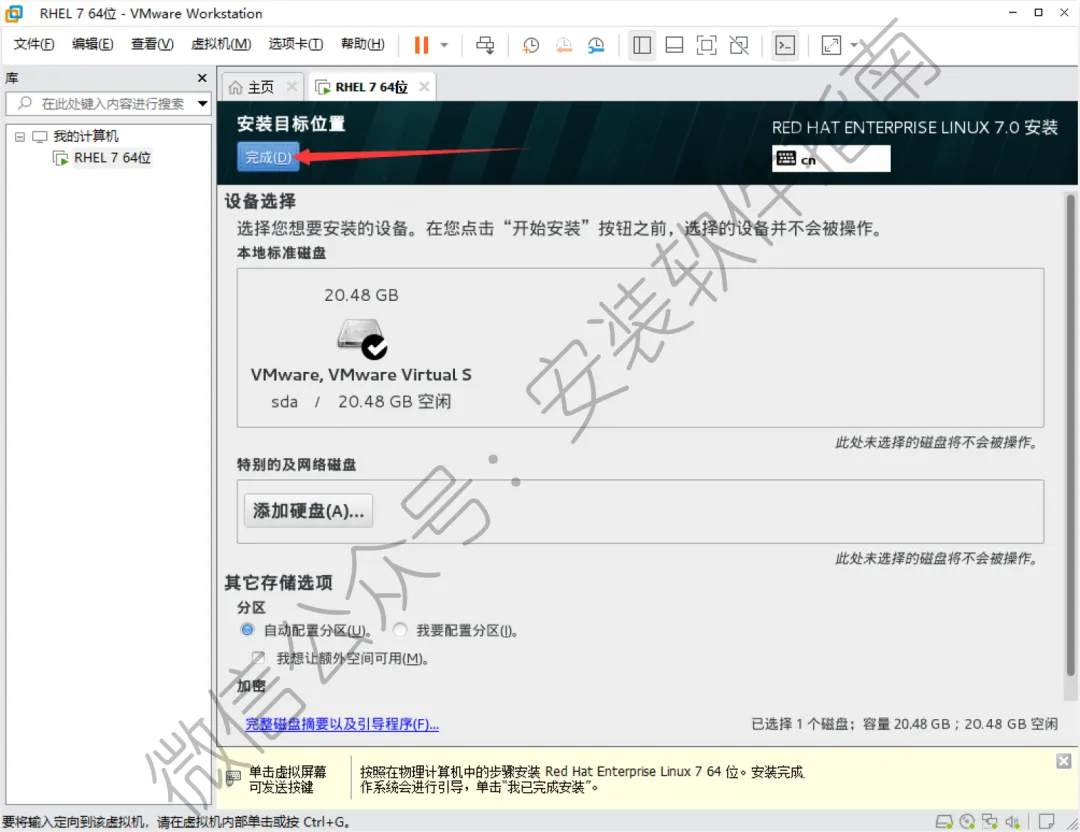
Task: Click the 20.48 GB disk size label
Action: click(362, 295)
